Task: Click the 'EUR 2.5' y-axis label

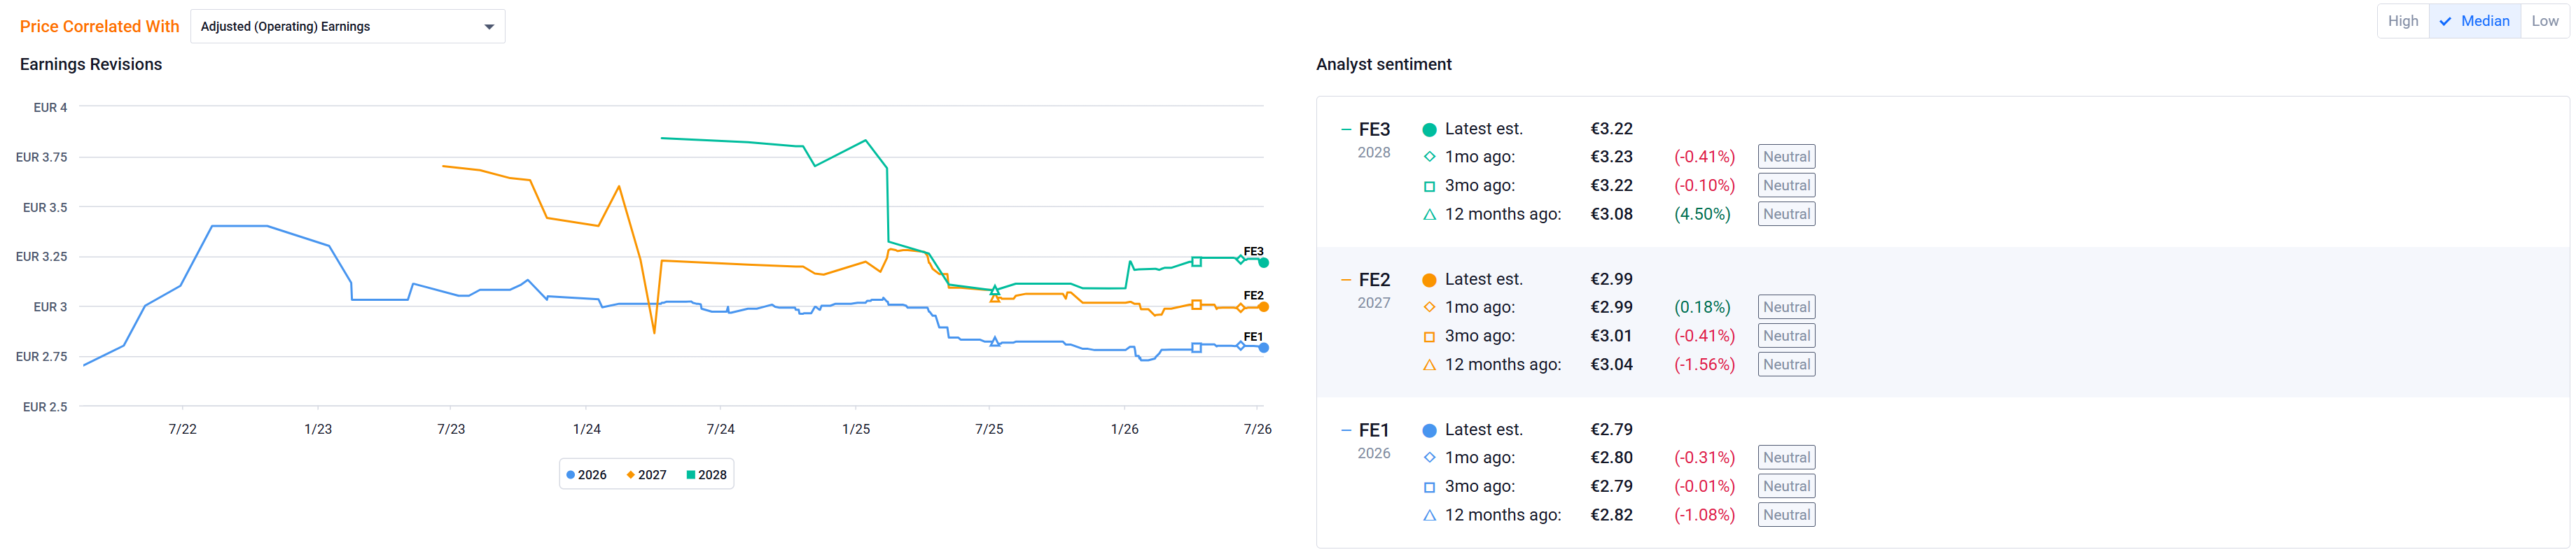Action: (x=45, y=407)
